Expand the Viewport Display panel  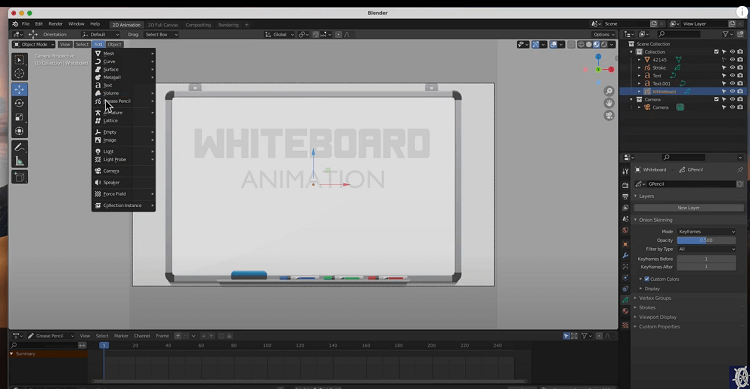pyautogui.click(x=658, y=317)
